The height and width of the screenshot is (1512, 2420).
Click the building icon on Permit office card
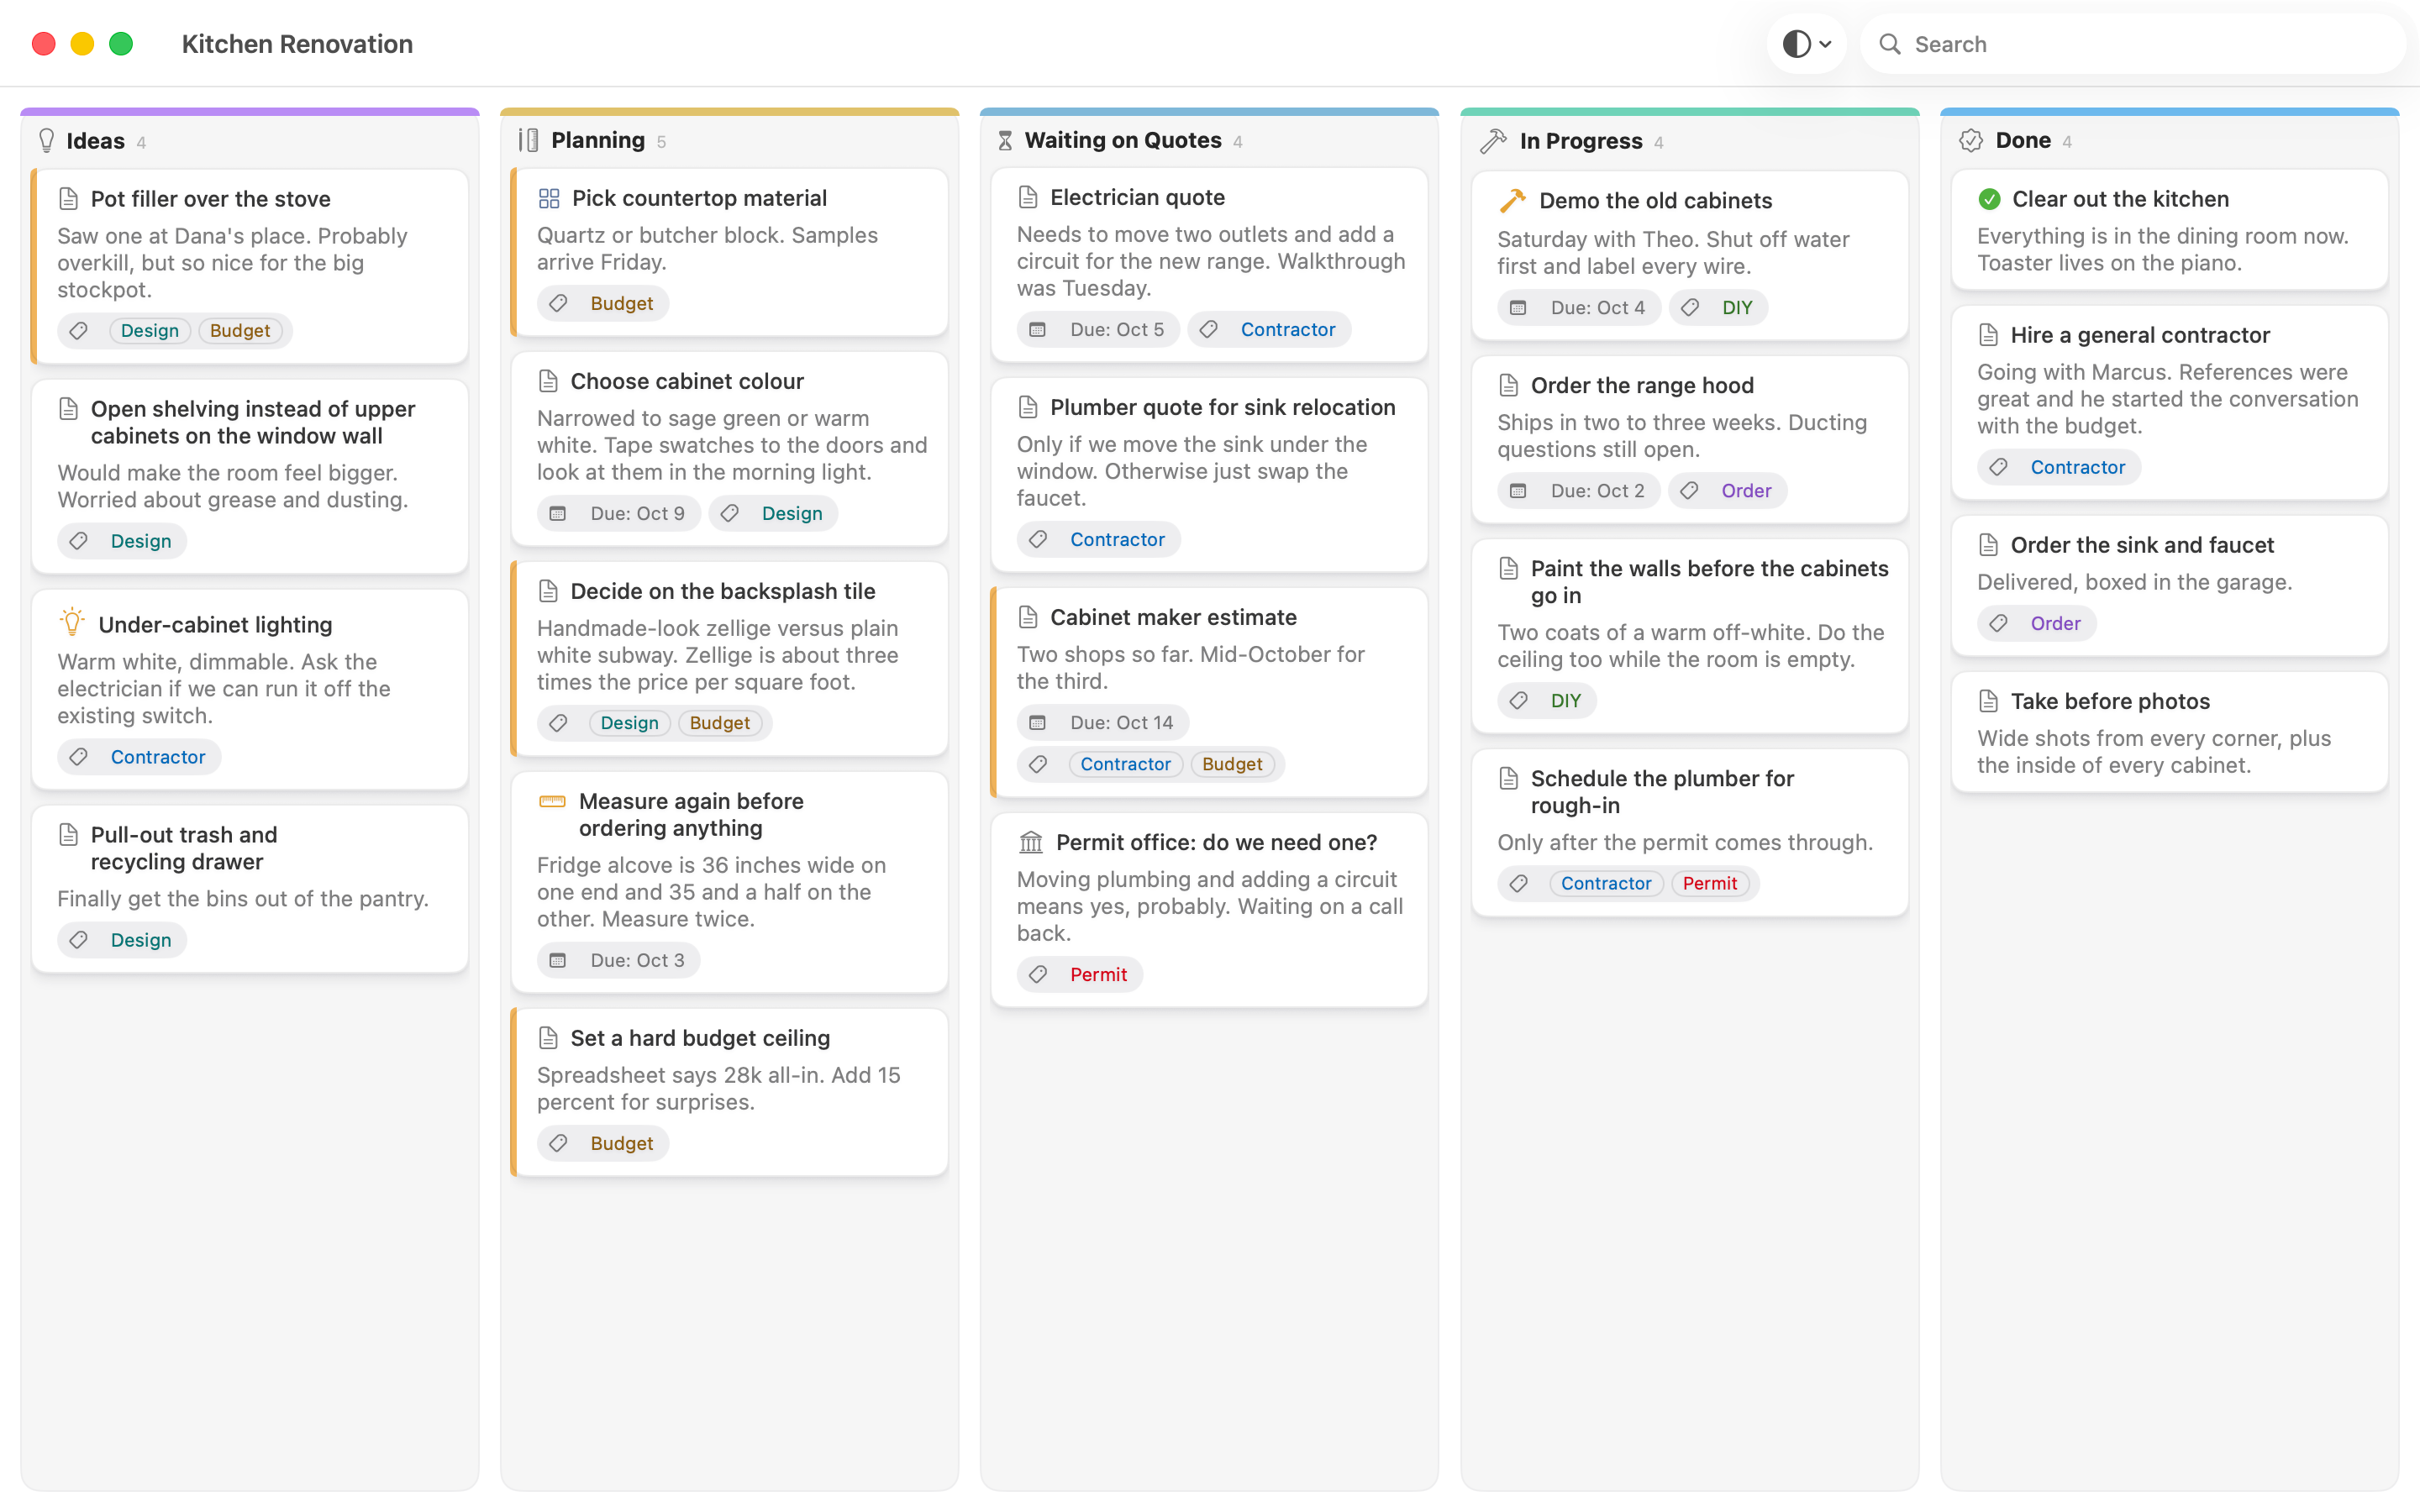[x=1030, y=842]
